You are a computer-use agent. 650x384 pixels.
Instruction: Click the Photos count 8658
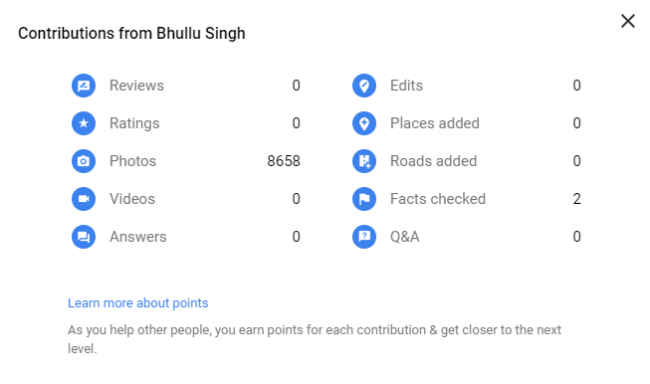pyautogui.click(x=284, y=161)
